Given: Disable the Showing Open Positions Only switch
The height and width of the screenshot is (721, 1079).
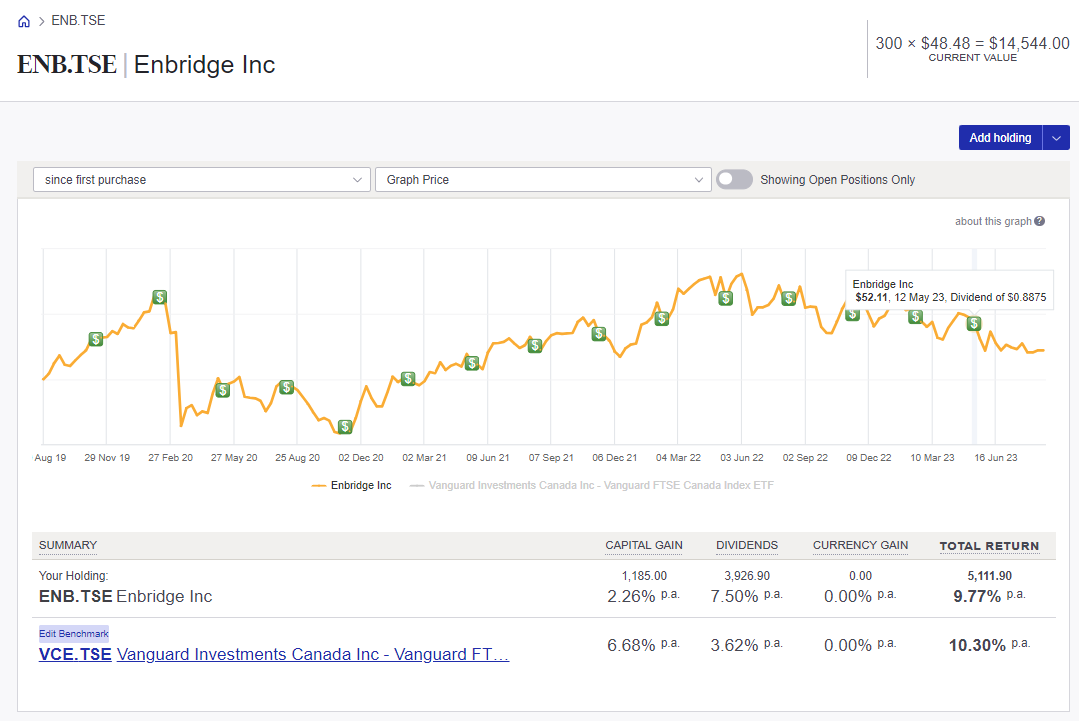Looking at the screenshot, I should 734,179.
